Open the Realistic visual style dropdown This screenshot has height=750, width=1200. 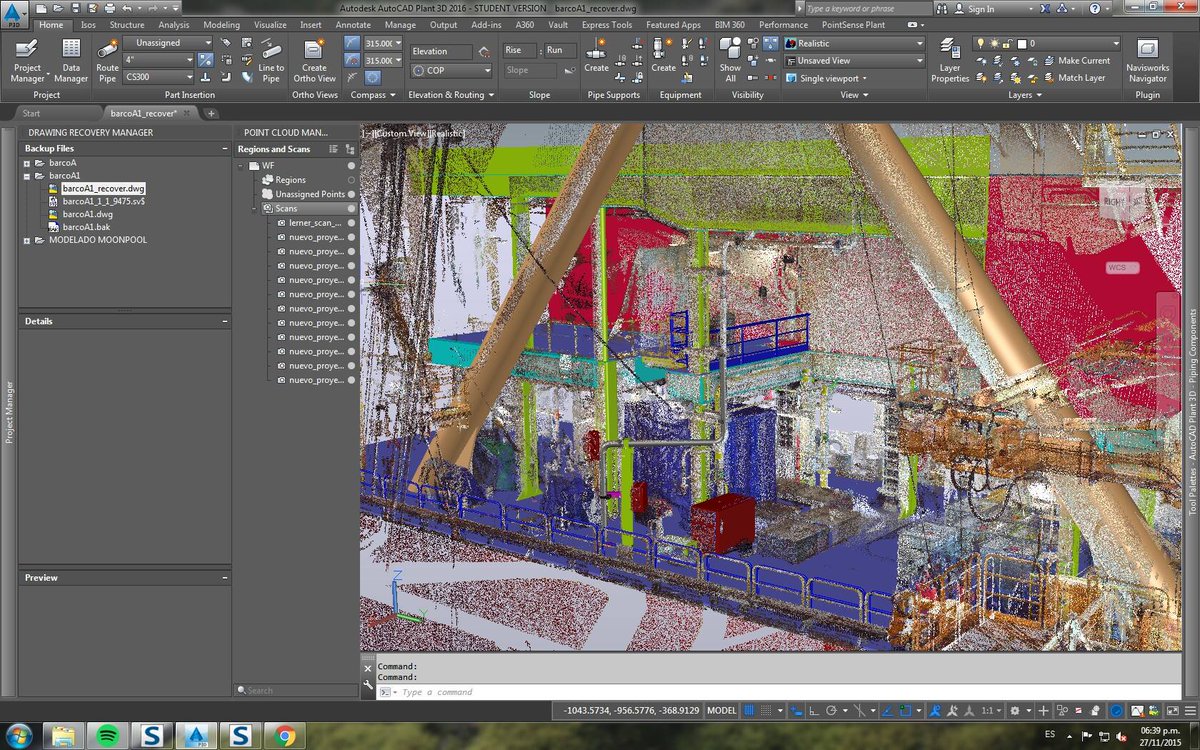(x=854, y=43)
